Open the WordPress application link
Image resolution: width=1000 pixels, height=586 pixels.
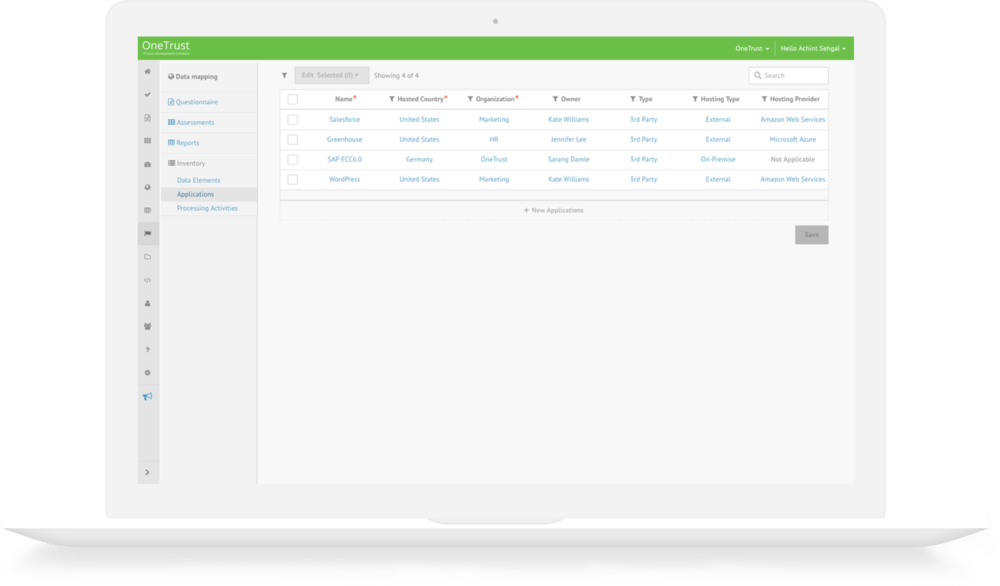[x=344, y=179]
